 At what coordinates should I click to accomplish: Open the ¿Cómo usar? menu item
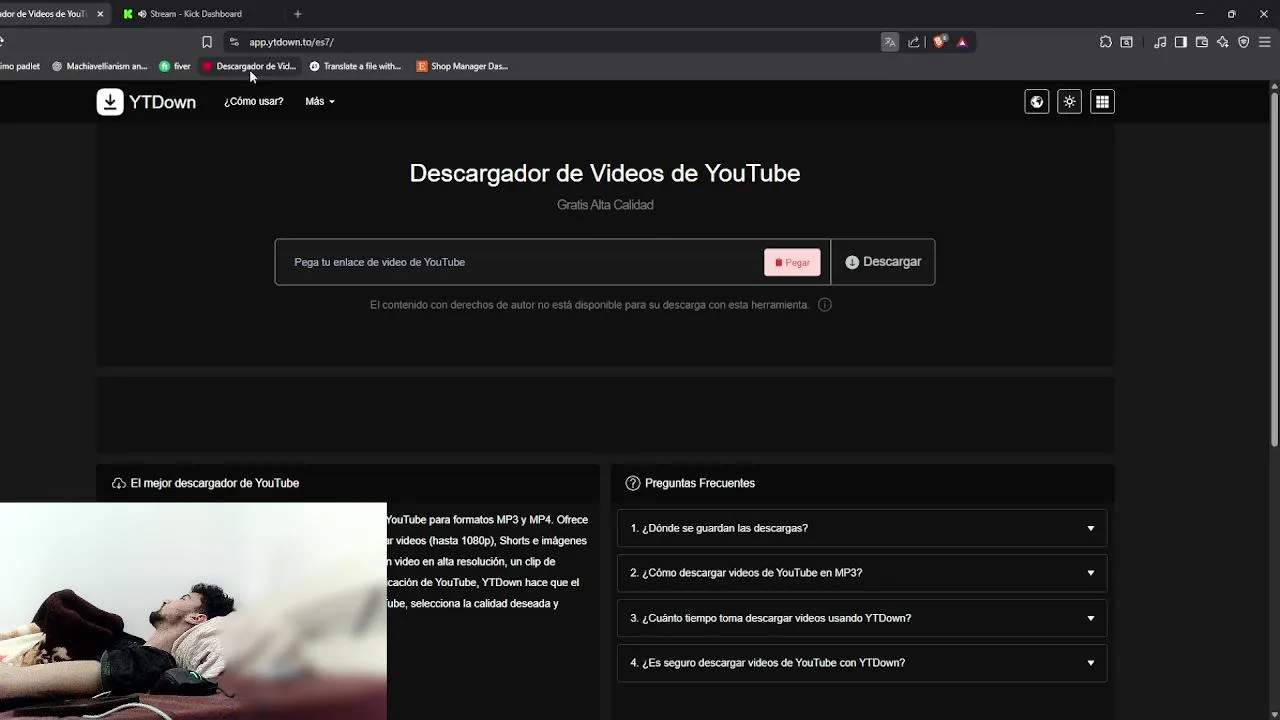tap(254, 102)
